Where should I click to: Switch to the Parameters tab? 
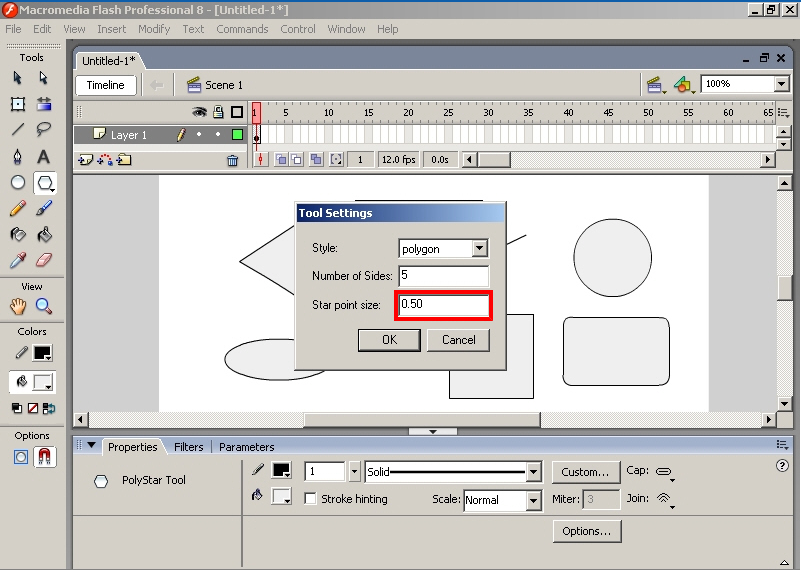click(x=247, y=447)
